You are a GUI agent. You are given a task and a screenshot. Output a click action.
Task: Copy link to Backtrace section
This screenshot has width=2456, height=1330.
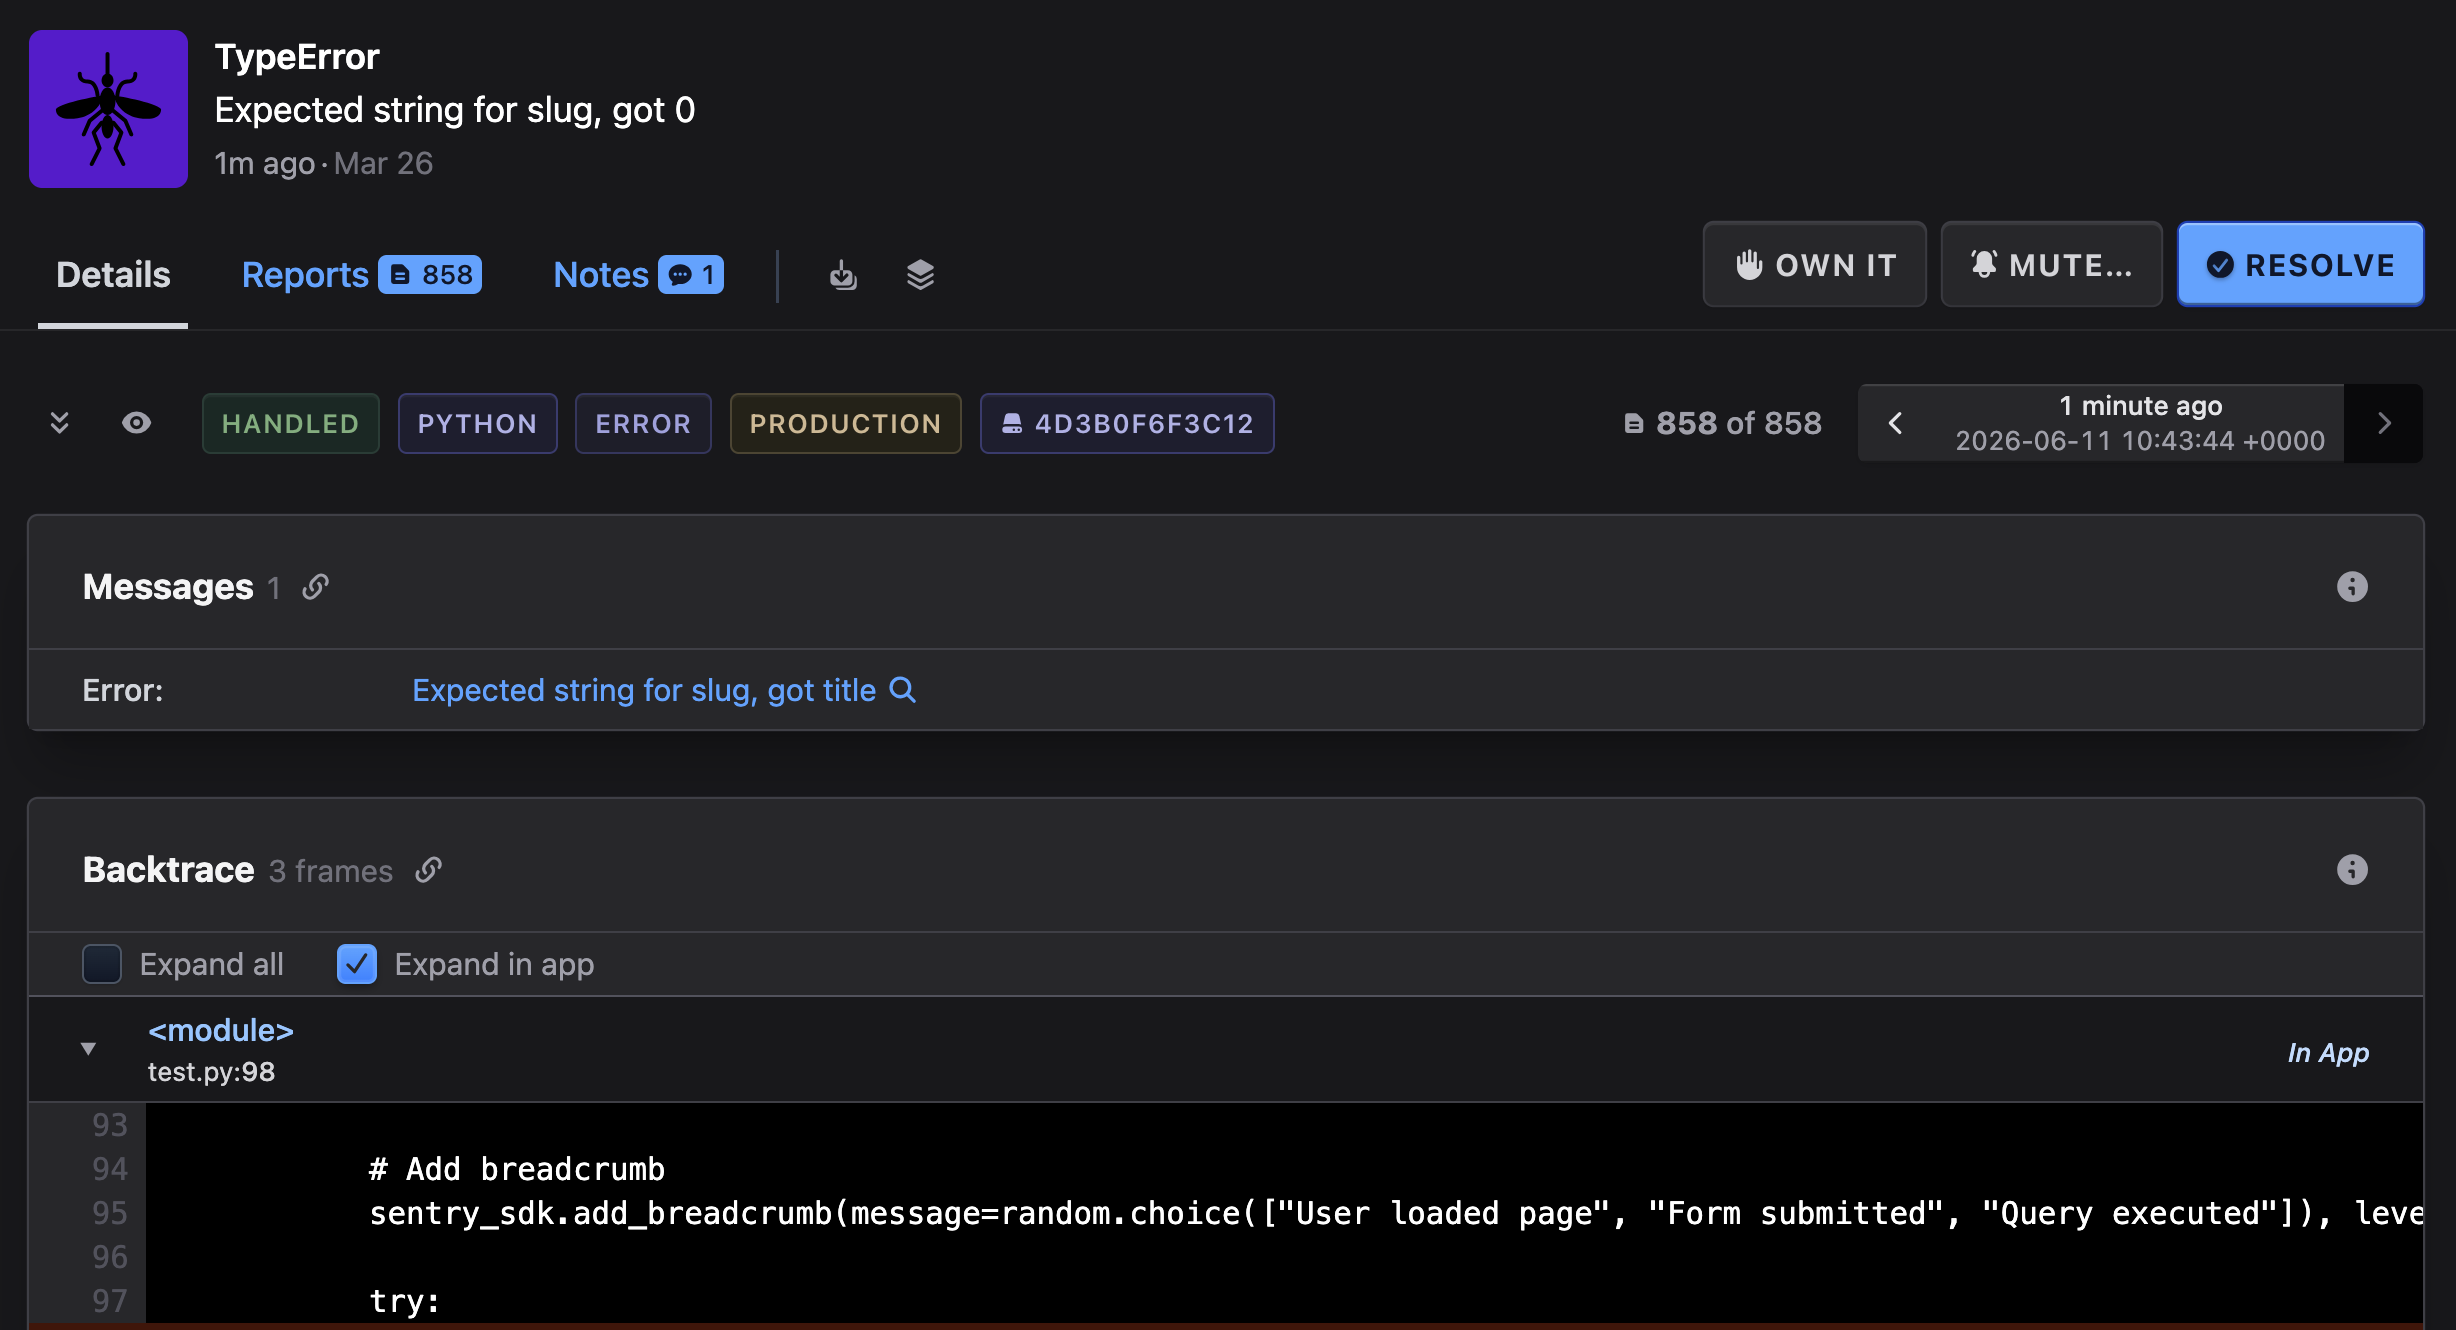tap(429, 870)
